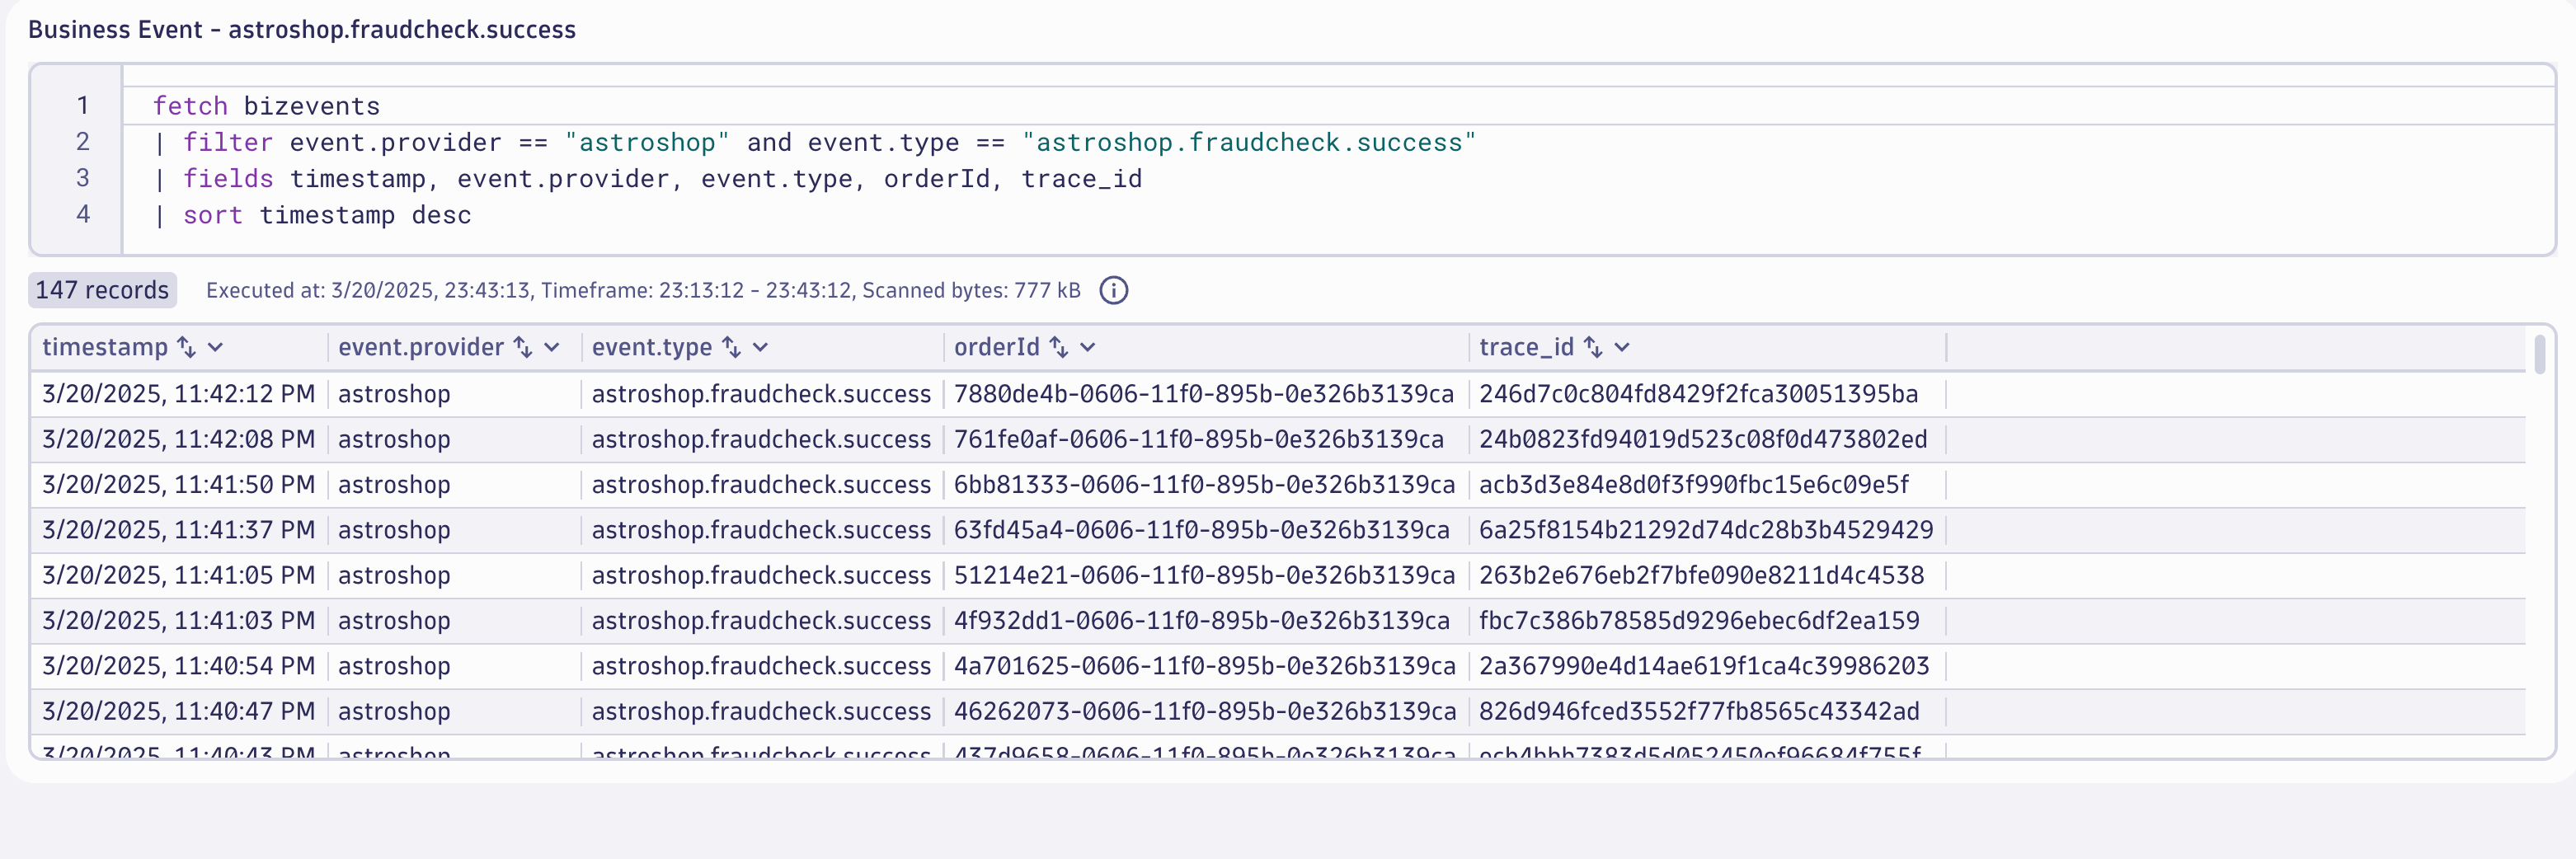Click the filter line of the query
Image resolution: width=2576 pixels, height=859 pixels.
pyautogui.click(x=815, y=142)
